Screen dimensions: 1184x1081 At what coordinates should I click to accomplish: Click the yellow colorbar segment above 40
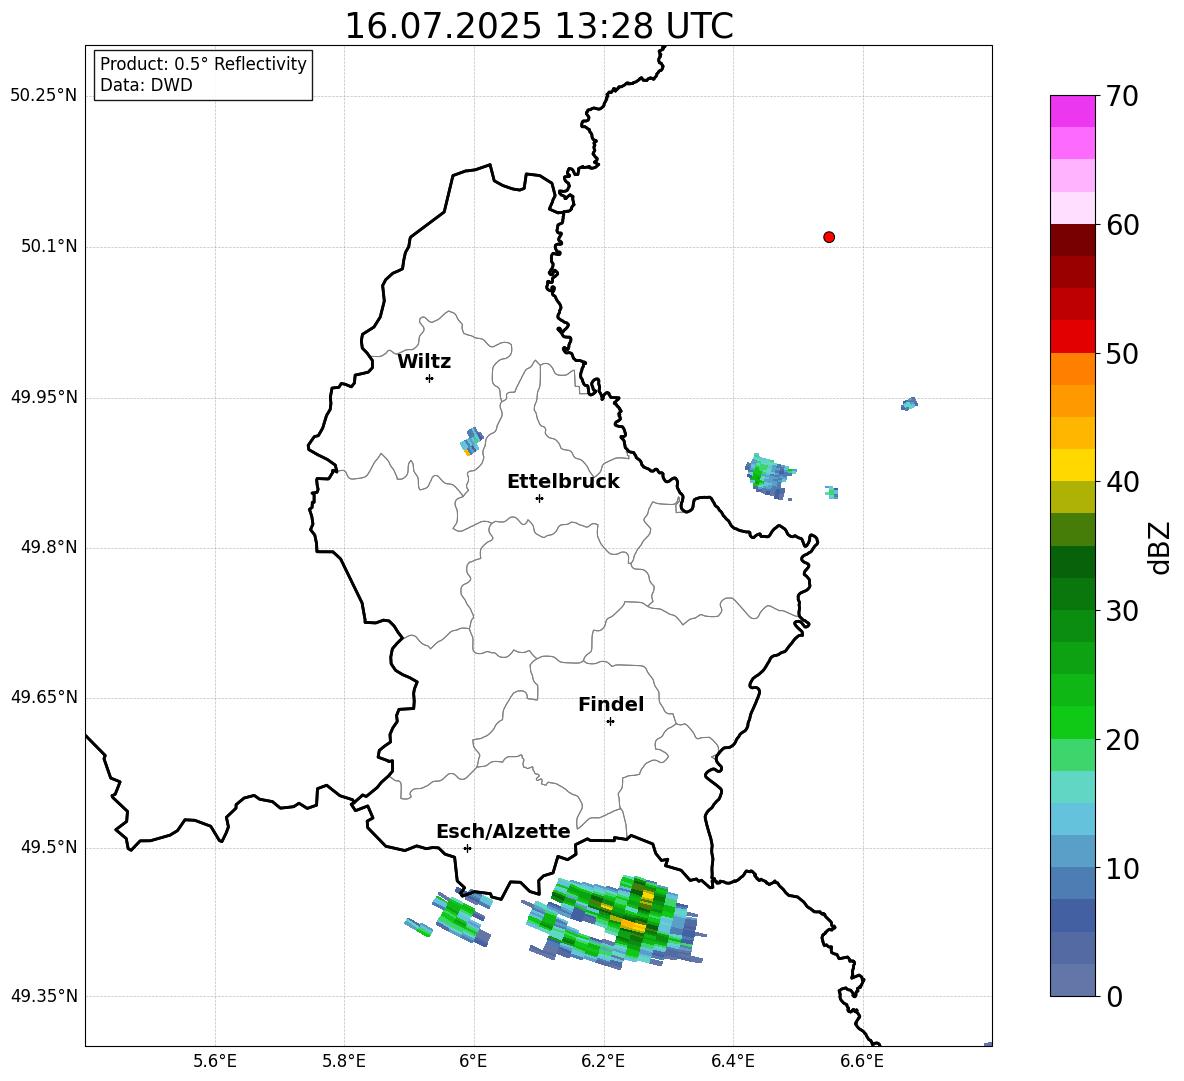[1072, 465]
